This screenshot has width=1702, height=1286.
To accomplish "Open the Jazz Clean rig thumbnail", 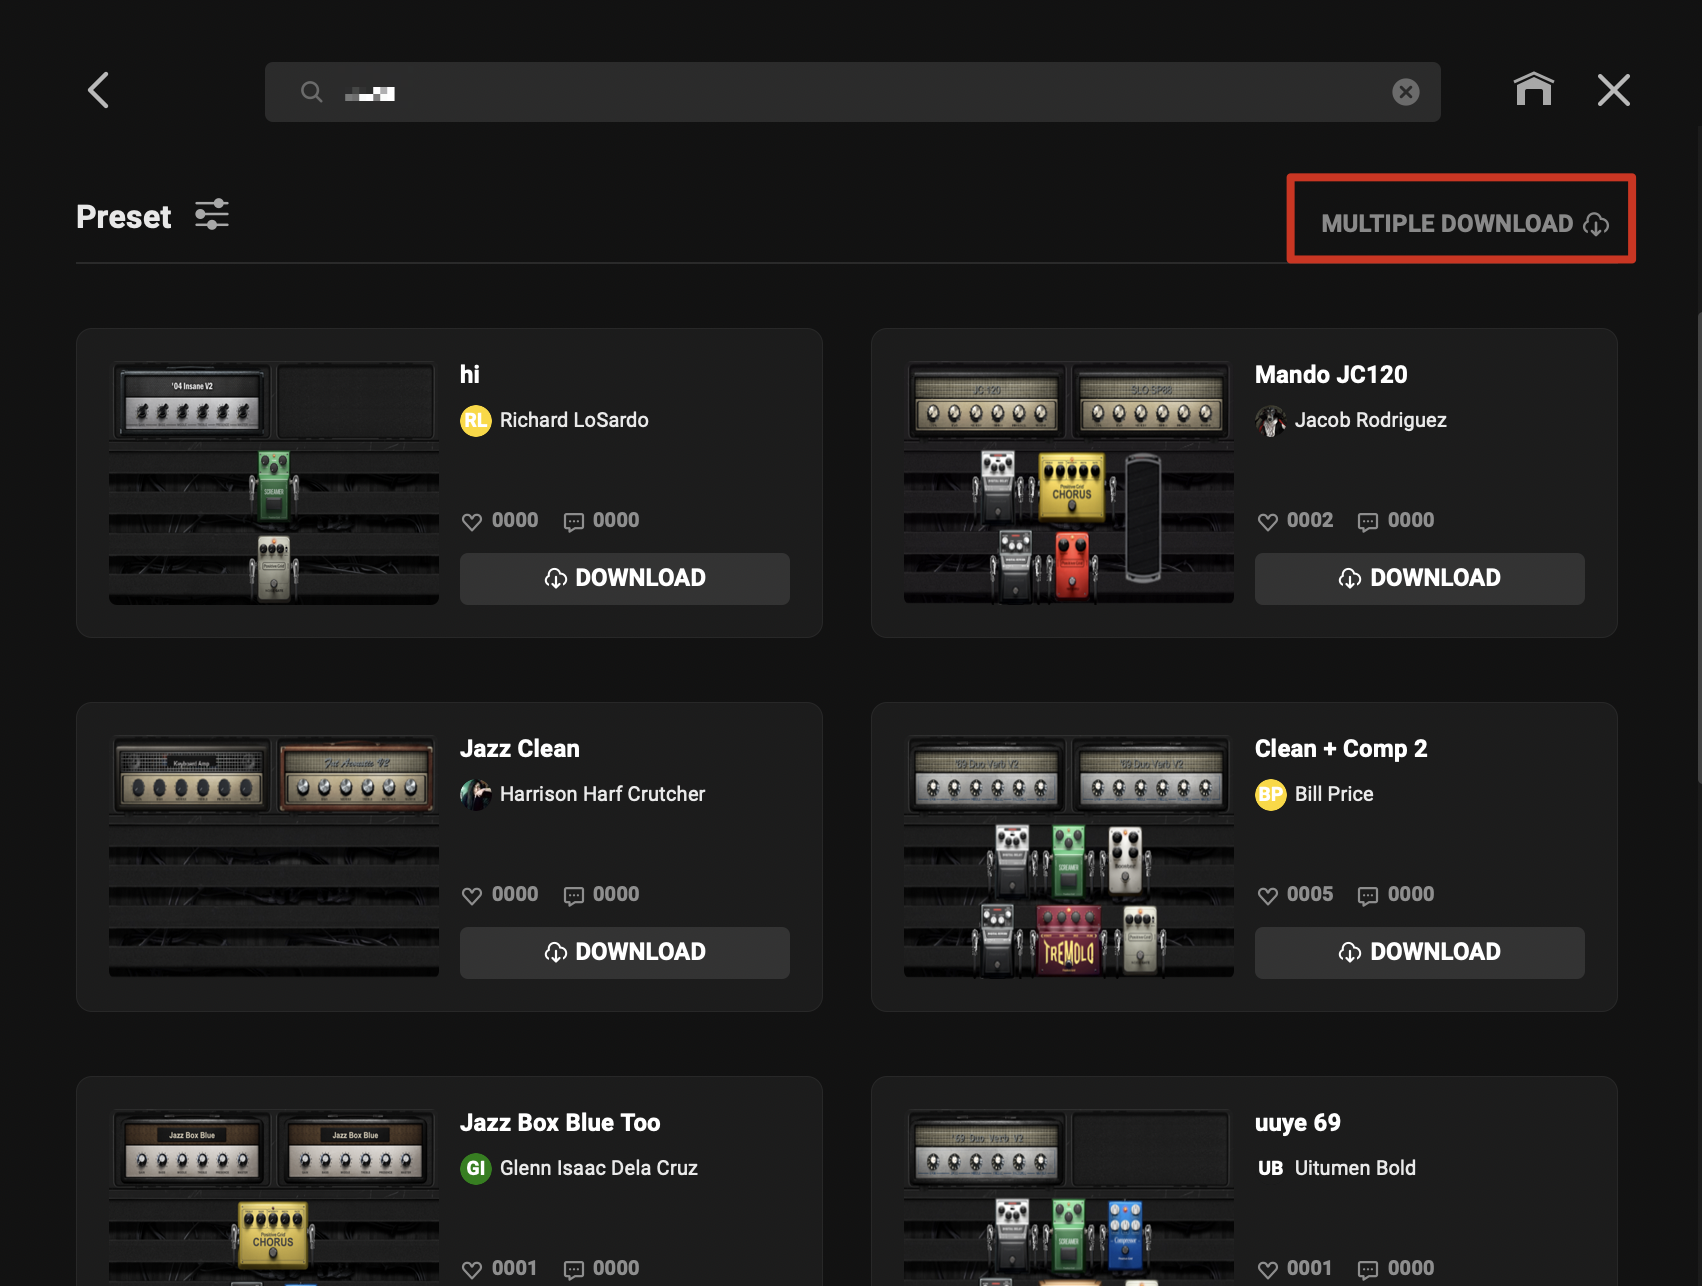I will point(273,856).
